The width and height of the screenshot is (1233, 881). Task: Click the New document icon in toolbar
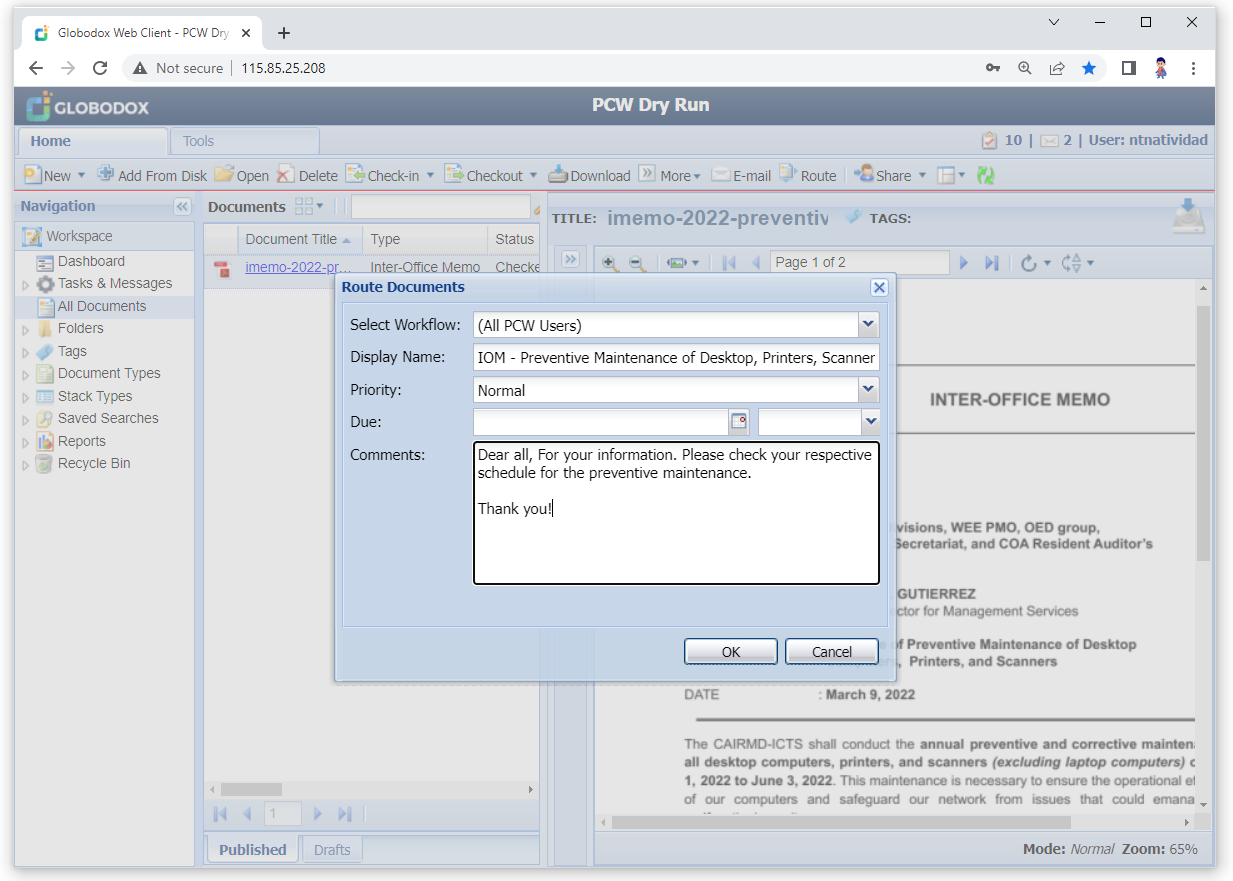tap(32, 174)
